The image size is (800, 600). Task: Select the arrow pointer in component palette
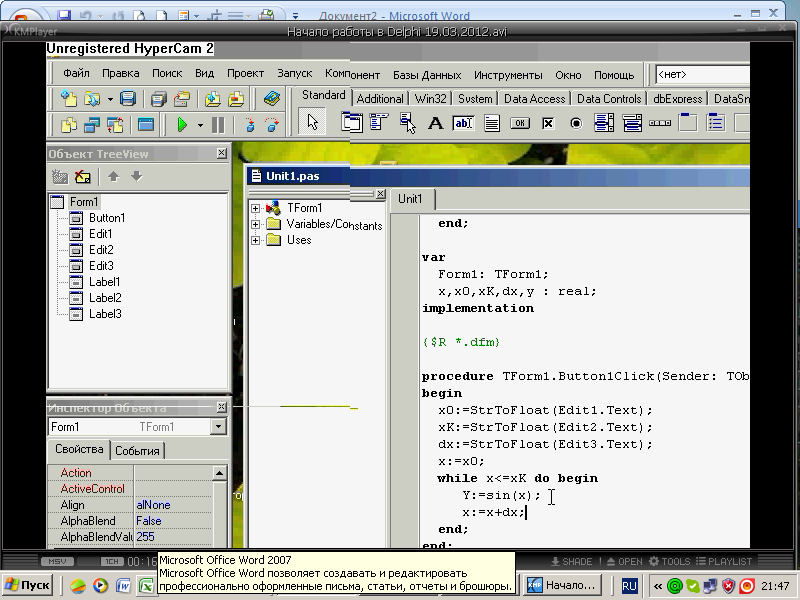pyautogui.click(x=312, y=122)
